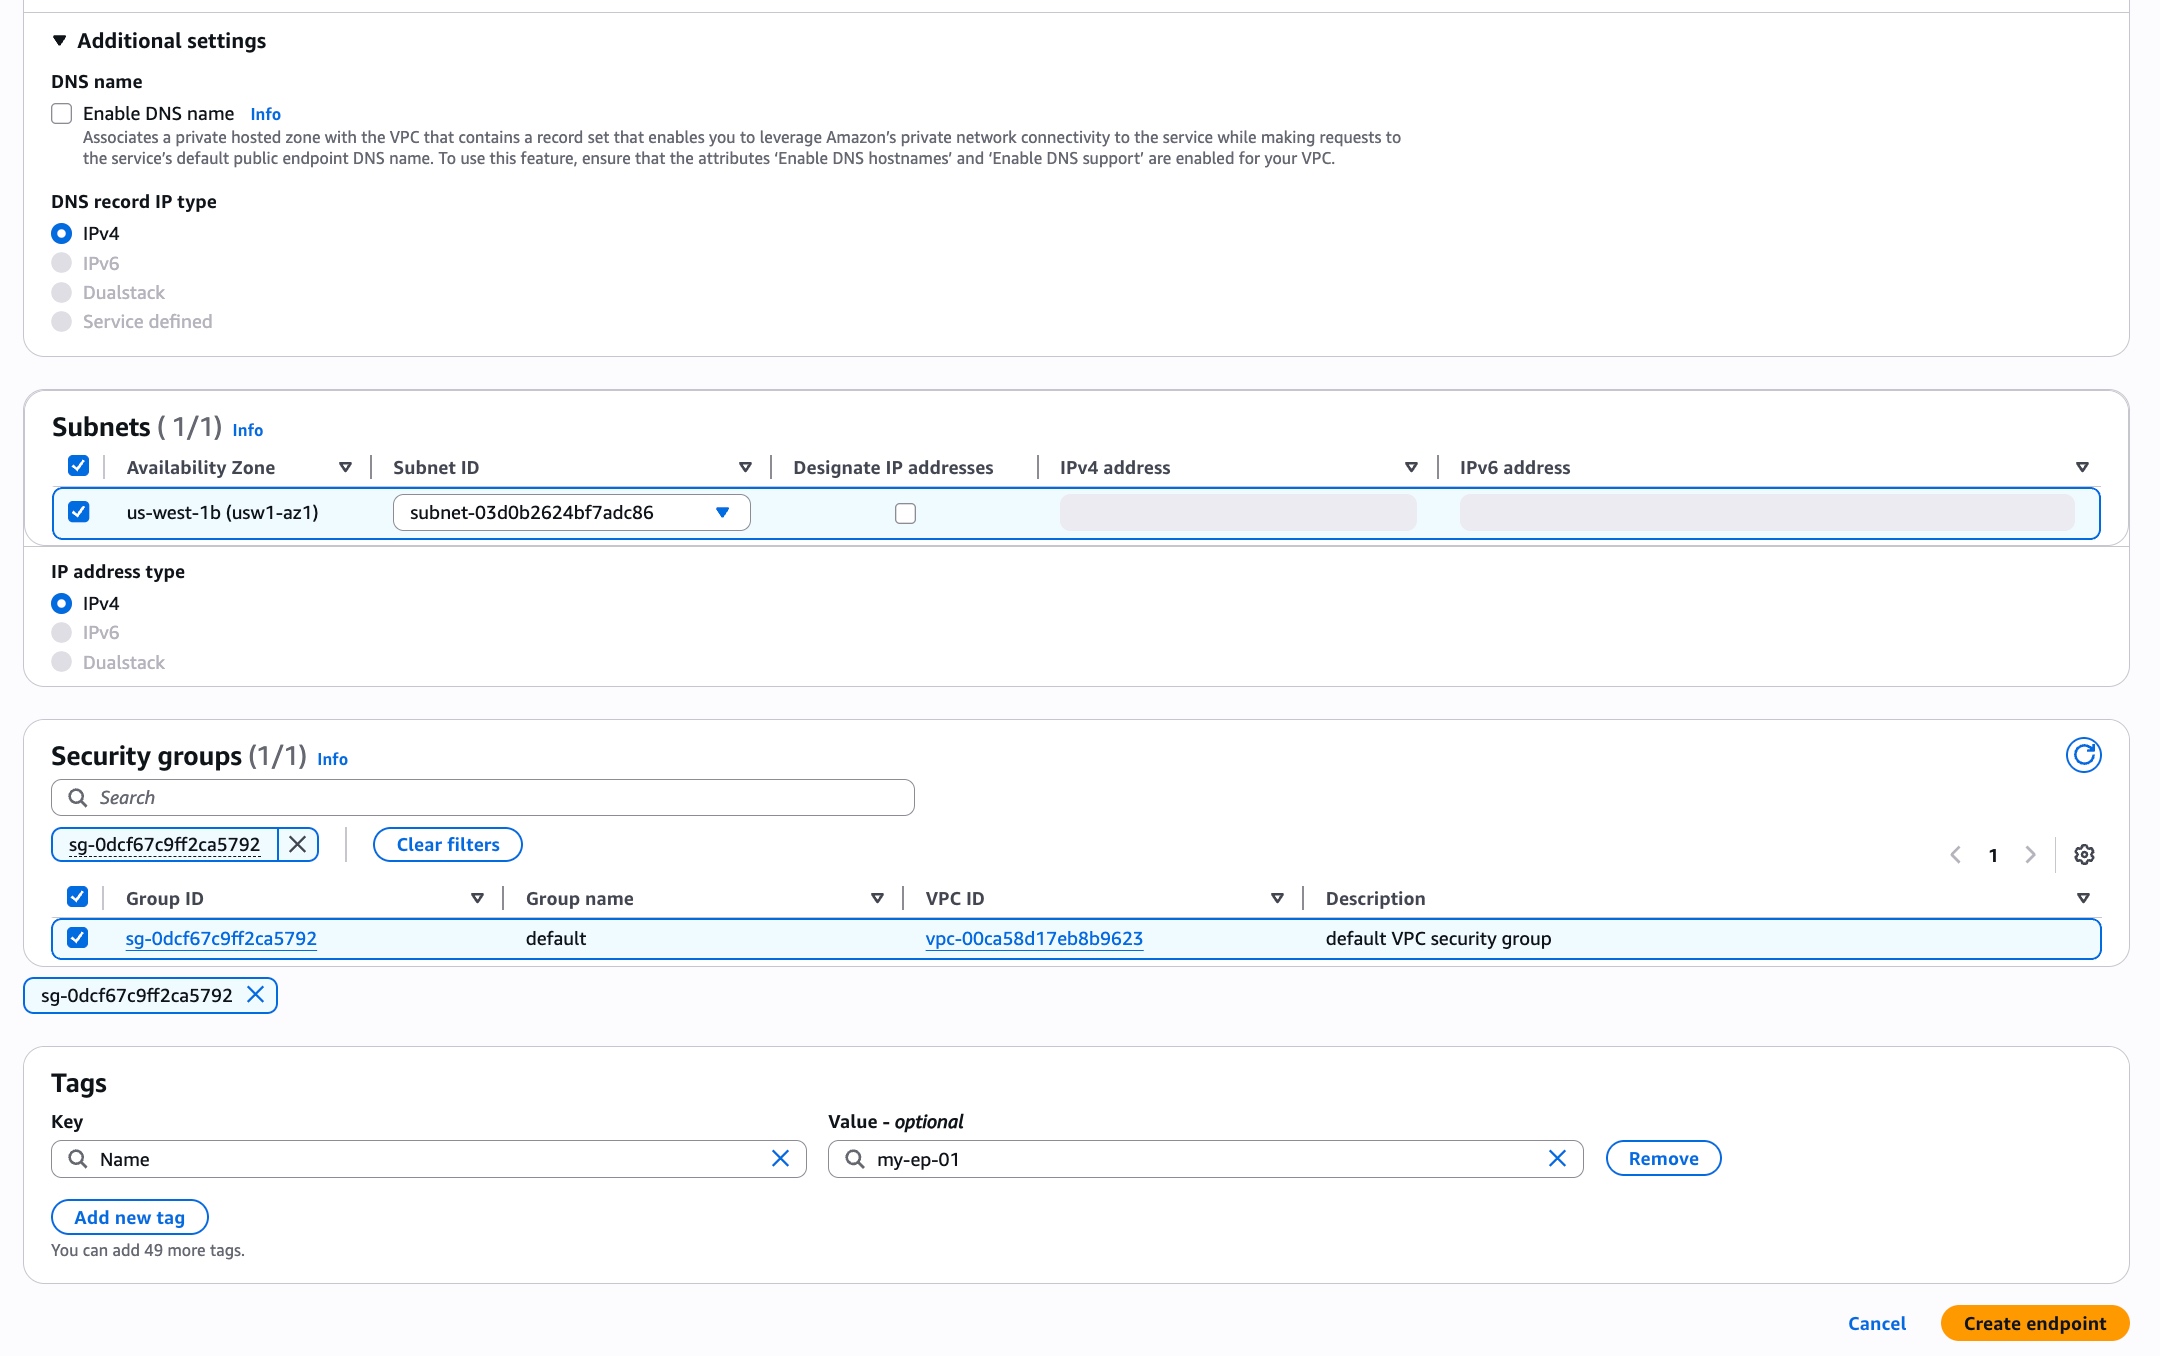Image resolution: width=2160 pixels, height=1356 pixels.
Task: Sort the Group name column
Action: 878,897
